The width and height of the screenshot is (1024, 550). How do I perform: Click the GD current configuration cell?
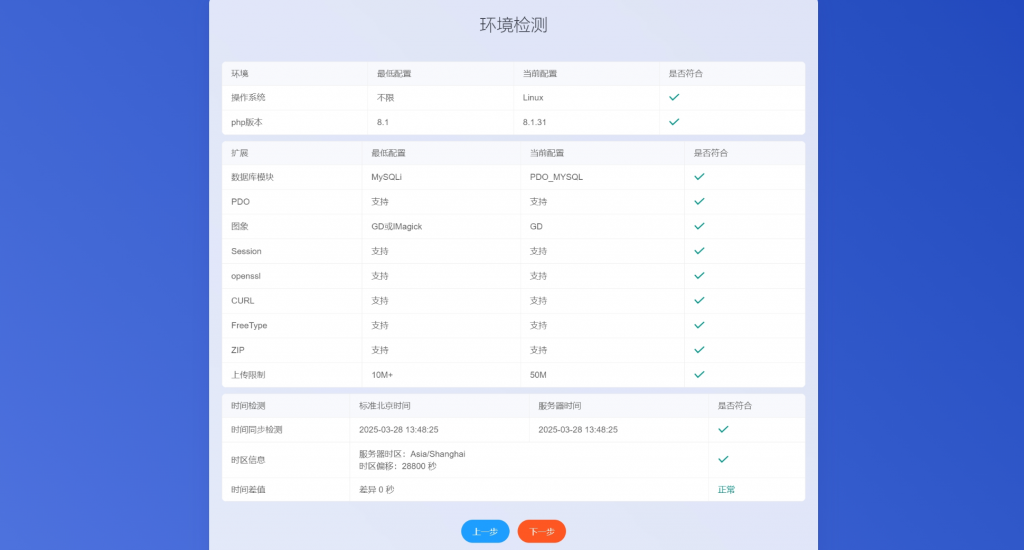[x=536, y=227]
